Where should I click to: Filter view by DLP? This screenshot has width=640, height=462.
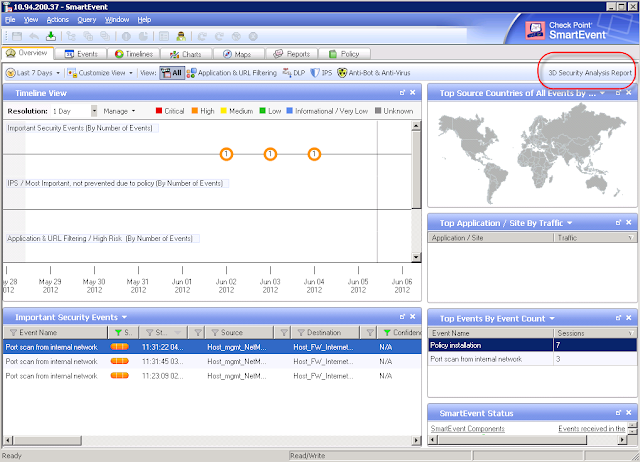click(x=294, y=73)
